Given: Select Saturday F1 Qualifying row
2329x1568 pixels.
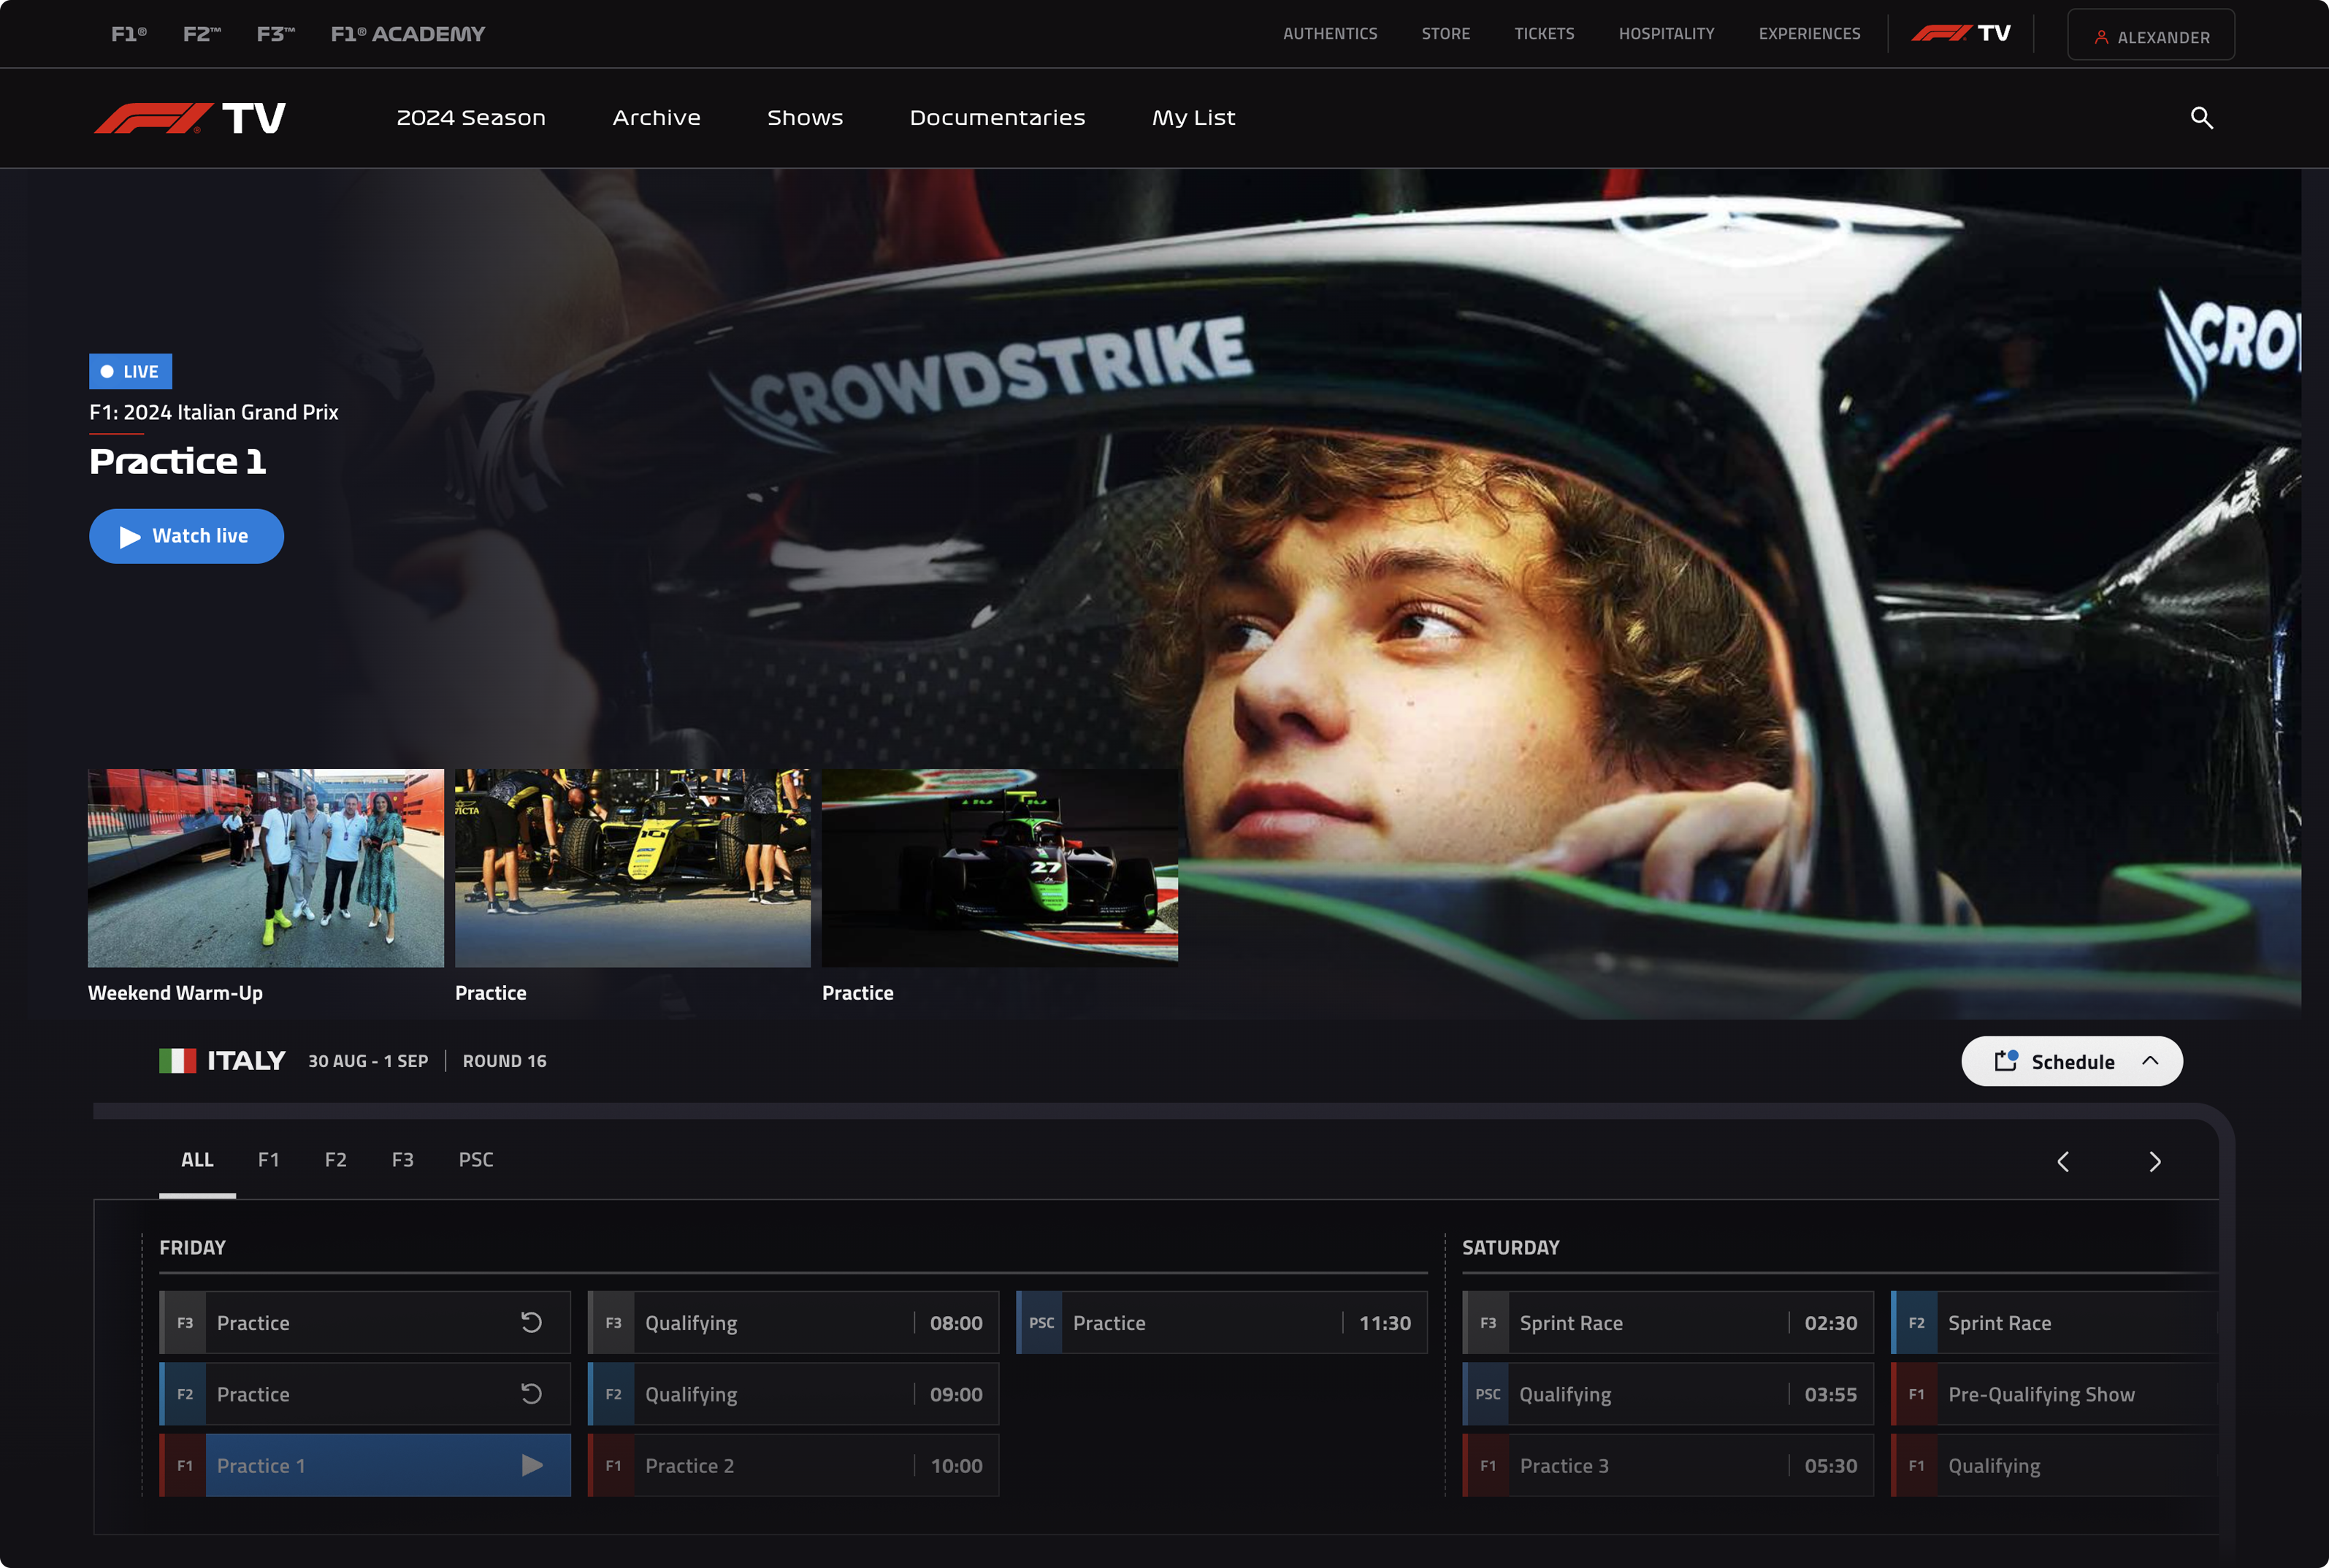Looking at the screenshot, I should pos(2055,1465).
